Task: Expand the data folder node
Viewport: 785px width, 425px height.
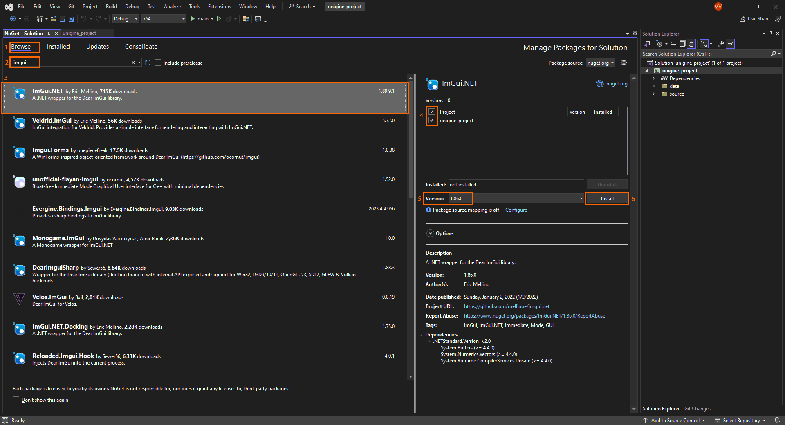Action: click(654, 86)
